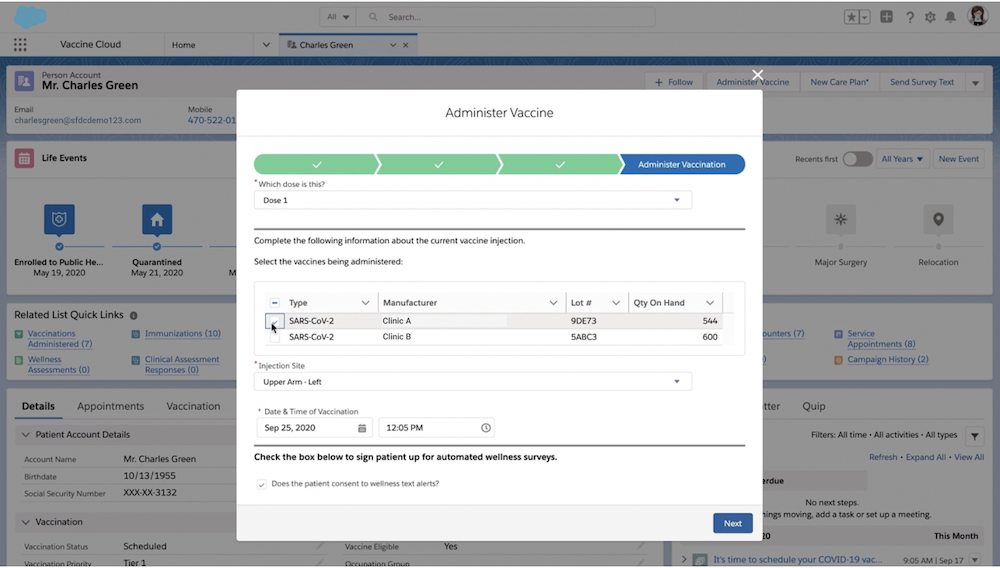Viewport: 1000px width, 568px height.
Task: Click the Next button
Action: (732, 523)
